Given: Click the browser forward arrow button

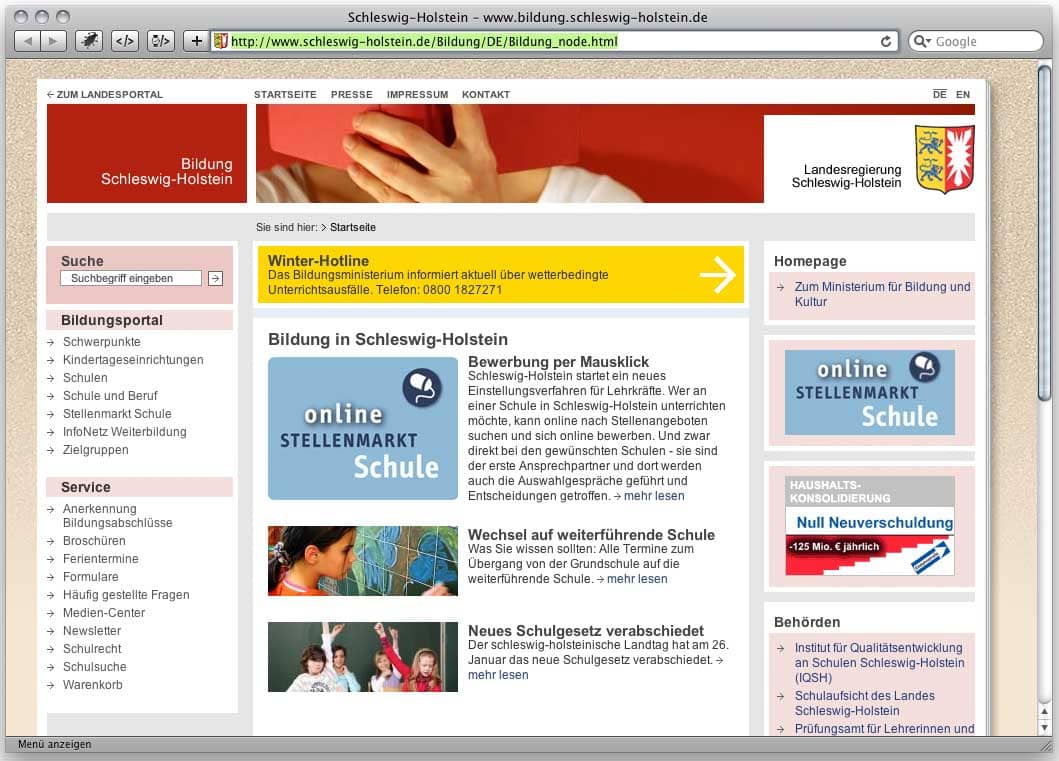Looking at the screenshot, I should [54, 41].
